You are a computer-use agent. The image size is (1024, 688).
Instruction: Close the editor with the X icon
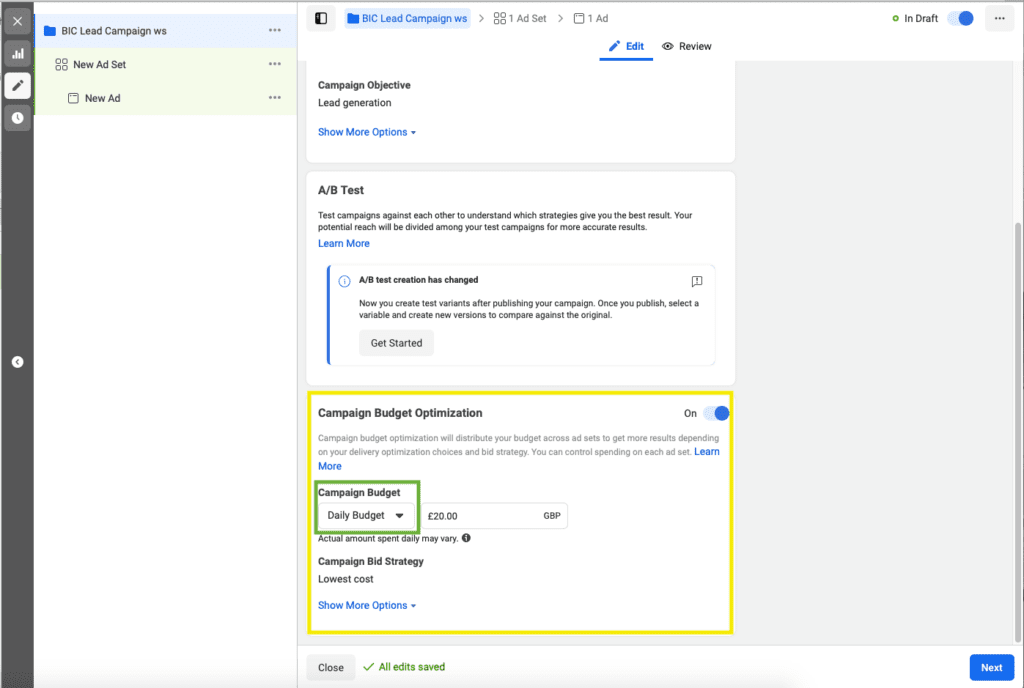17,20
